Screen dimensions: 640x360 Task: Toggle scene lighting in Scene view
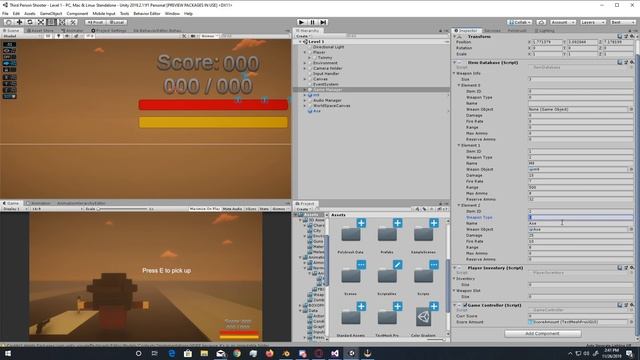tap(58, 36)
